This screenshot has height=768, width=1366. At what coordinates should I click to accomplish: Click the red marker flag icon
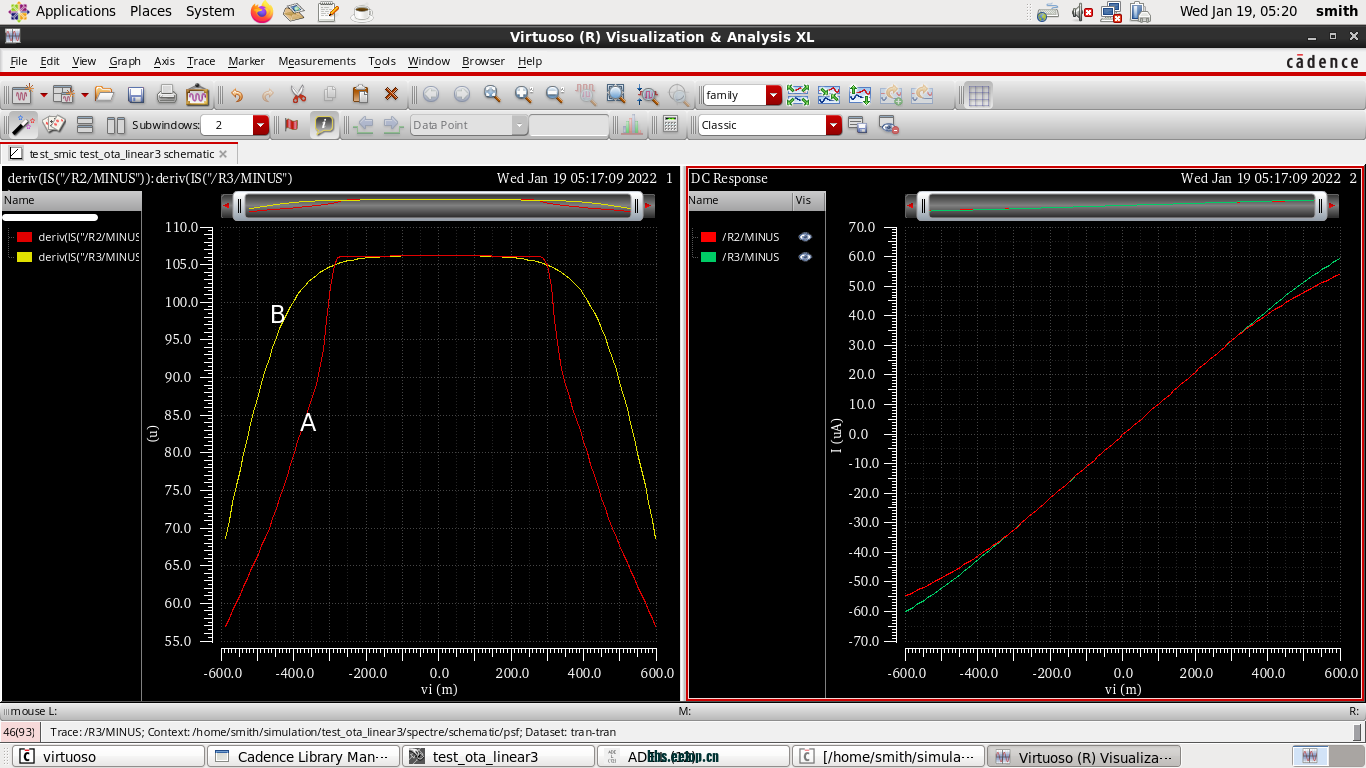click(x=292, y=125)
